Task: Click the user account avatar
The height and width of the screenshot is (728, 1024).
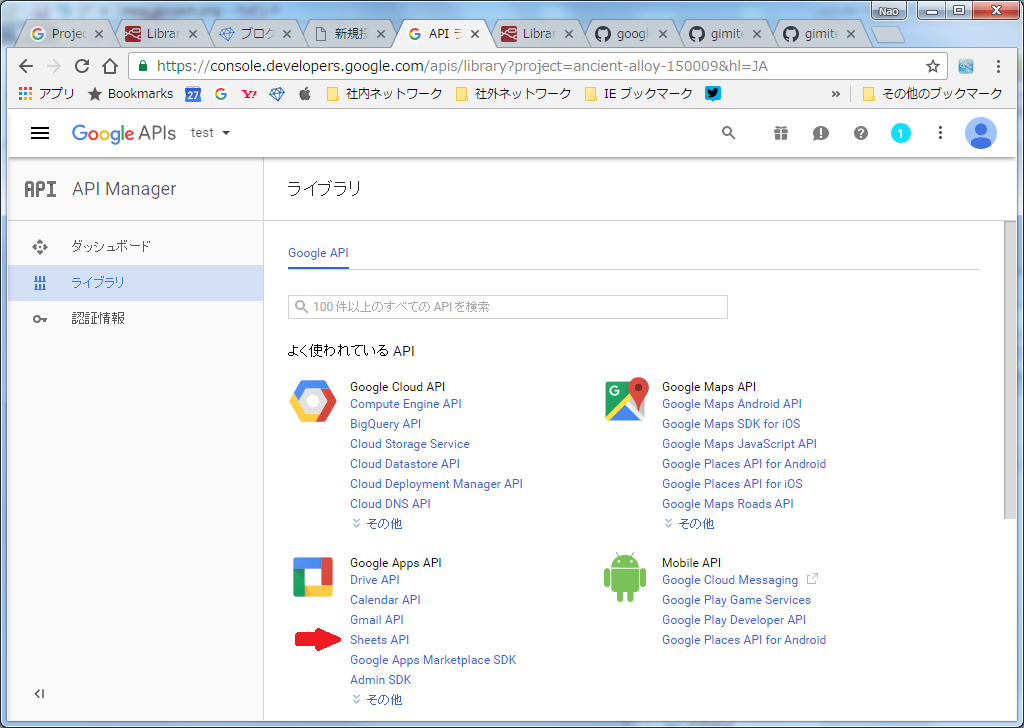Action: [x=980, y=133]
